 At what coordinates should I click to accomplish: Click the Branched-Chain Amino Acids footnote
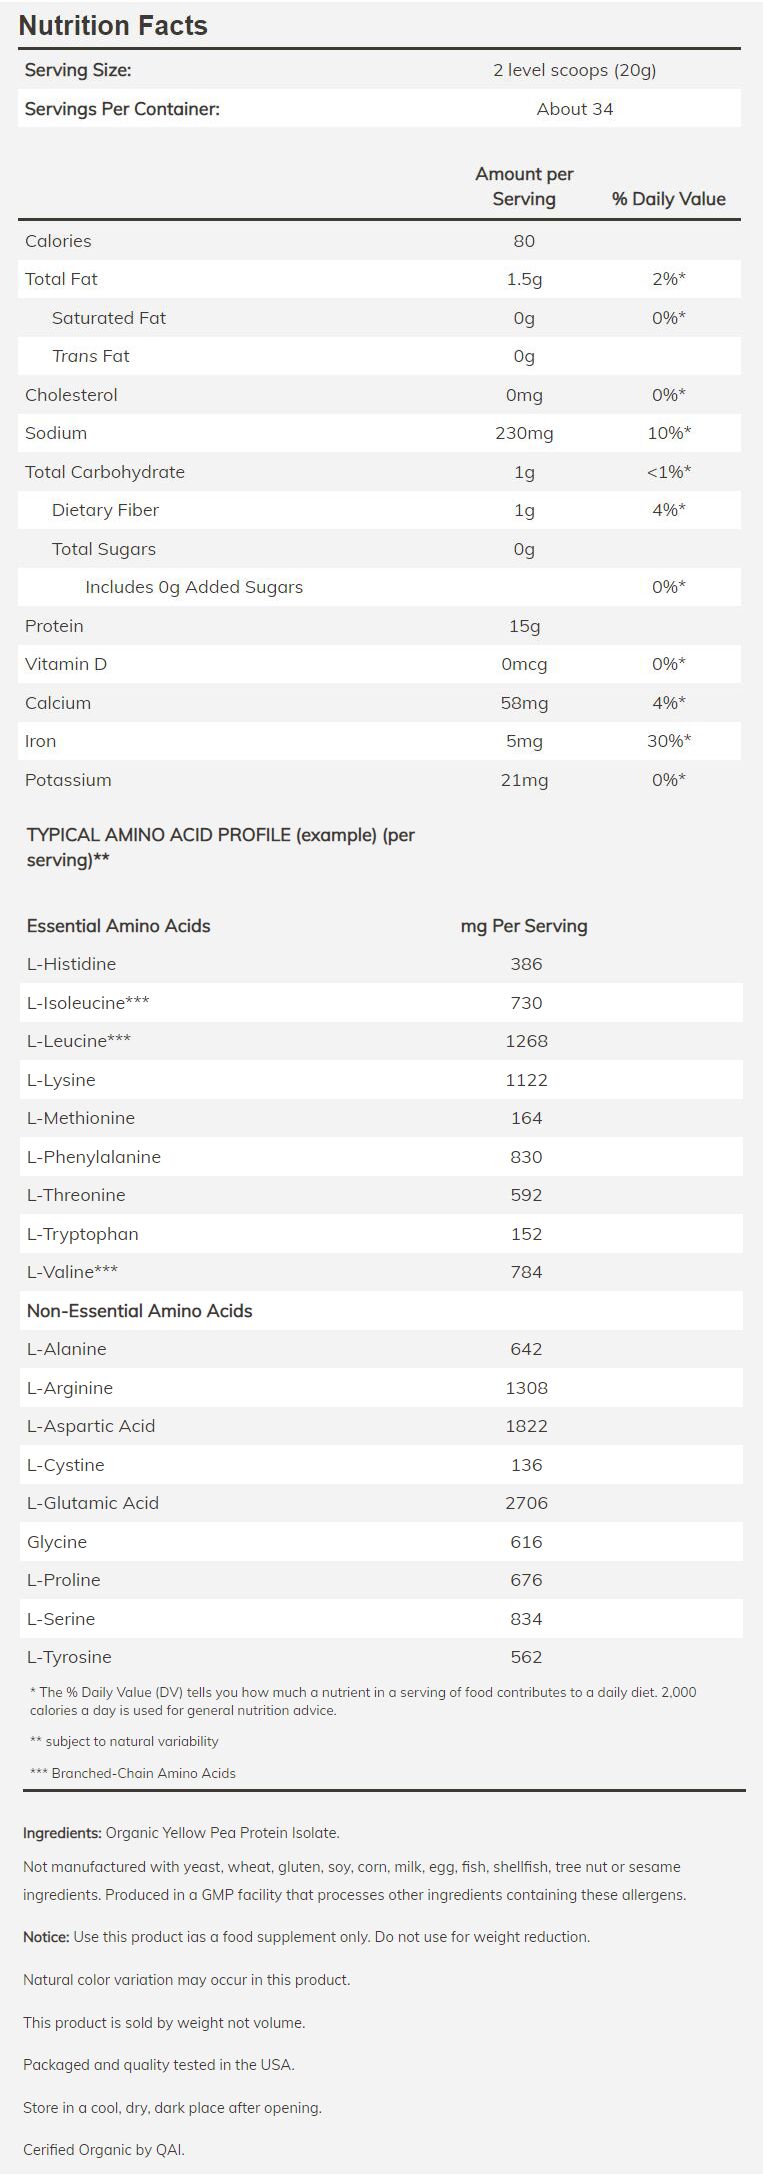(x=133, y=1773)
